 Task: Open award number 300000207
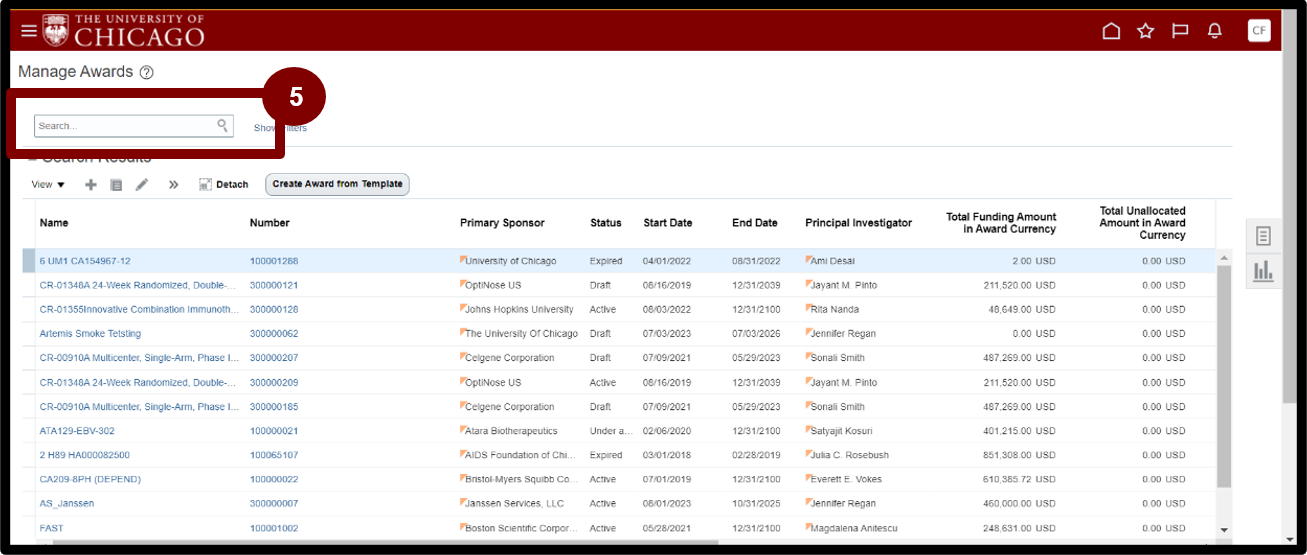pos(274,358)
